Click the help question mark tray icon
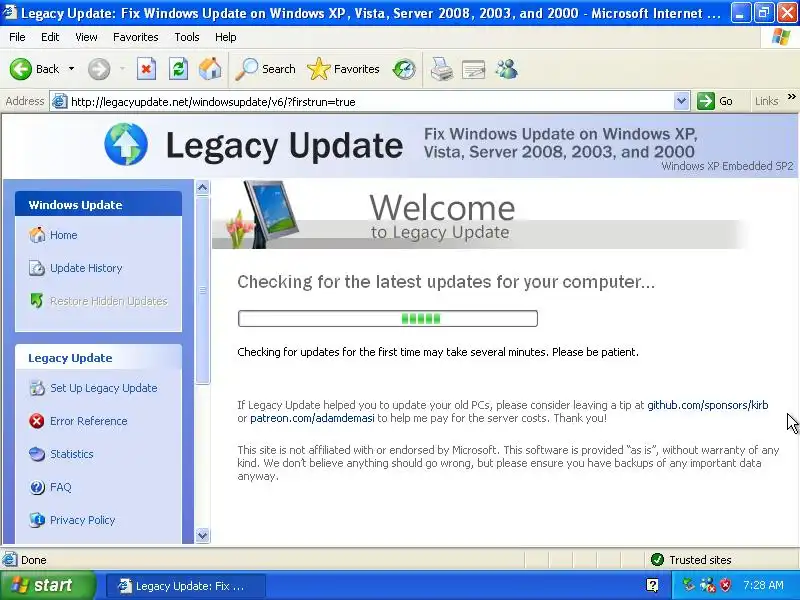The width and height of the screenshot is (800, 600). [x=652, y=585]
